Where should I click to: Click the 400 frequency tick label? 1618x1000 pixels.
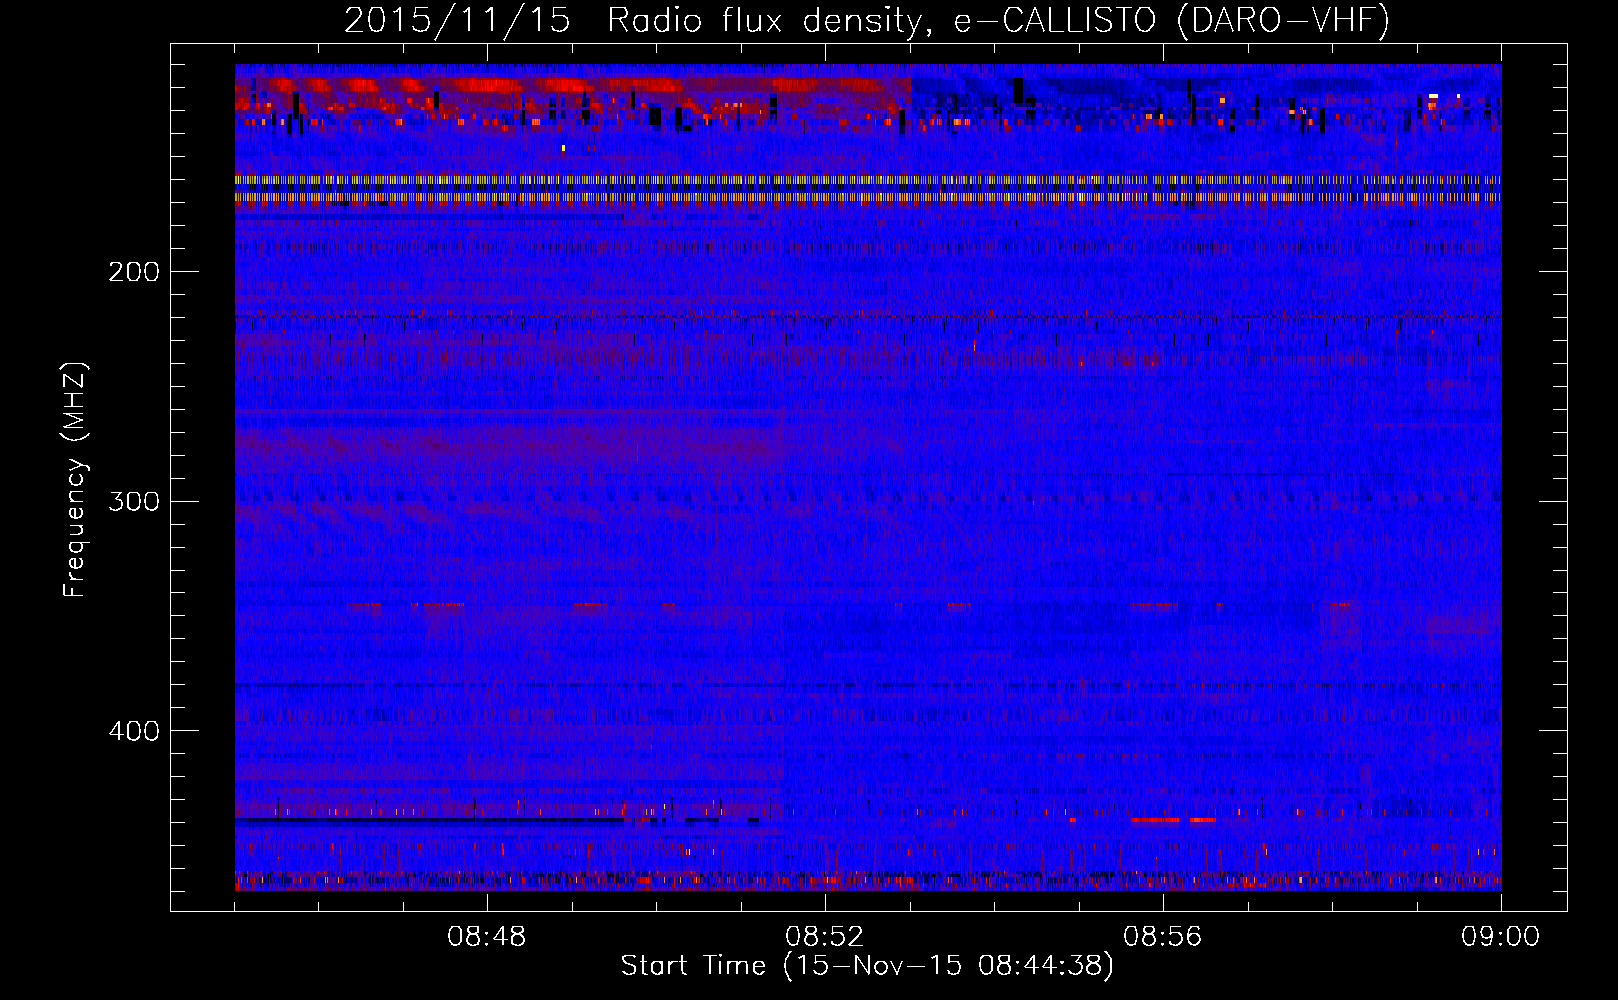(x=134, y=731)
